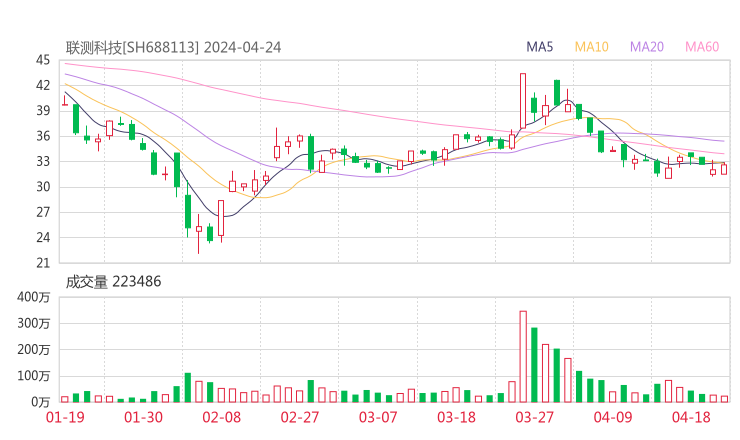Click the 24 price axis label
This screenshot has height=440, width=740.
[43, 237]
